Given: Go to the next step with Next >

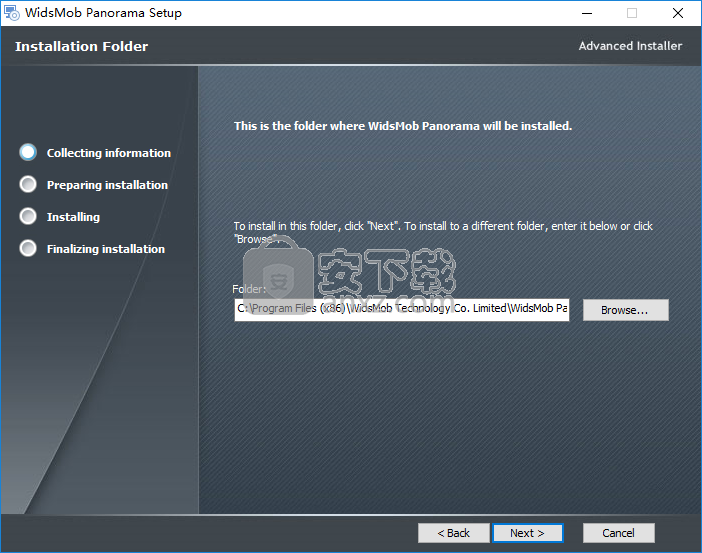Looking at the screenshot, I should pos(527,533).
